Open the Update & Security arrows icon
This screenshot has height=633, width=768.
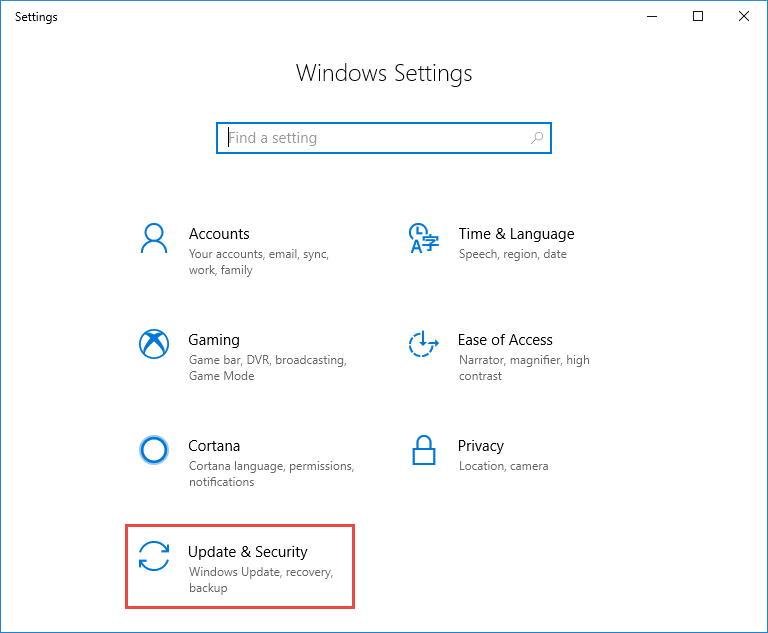tap(154, 556)
